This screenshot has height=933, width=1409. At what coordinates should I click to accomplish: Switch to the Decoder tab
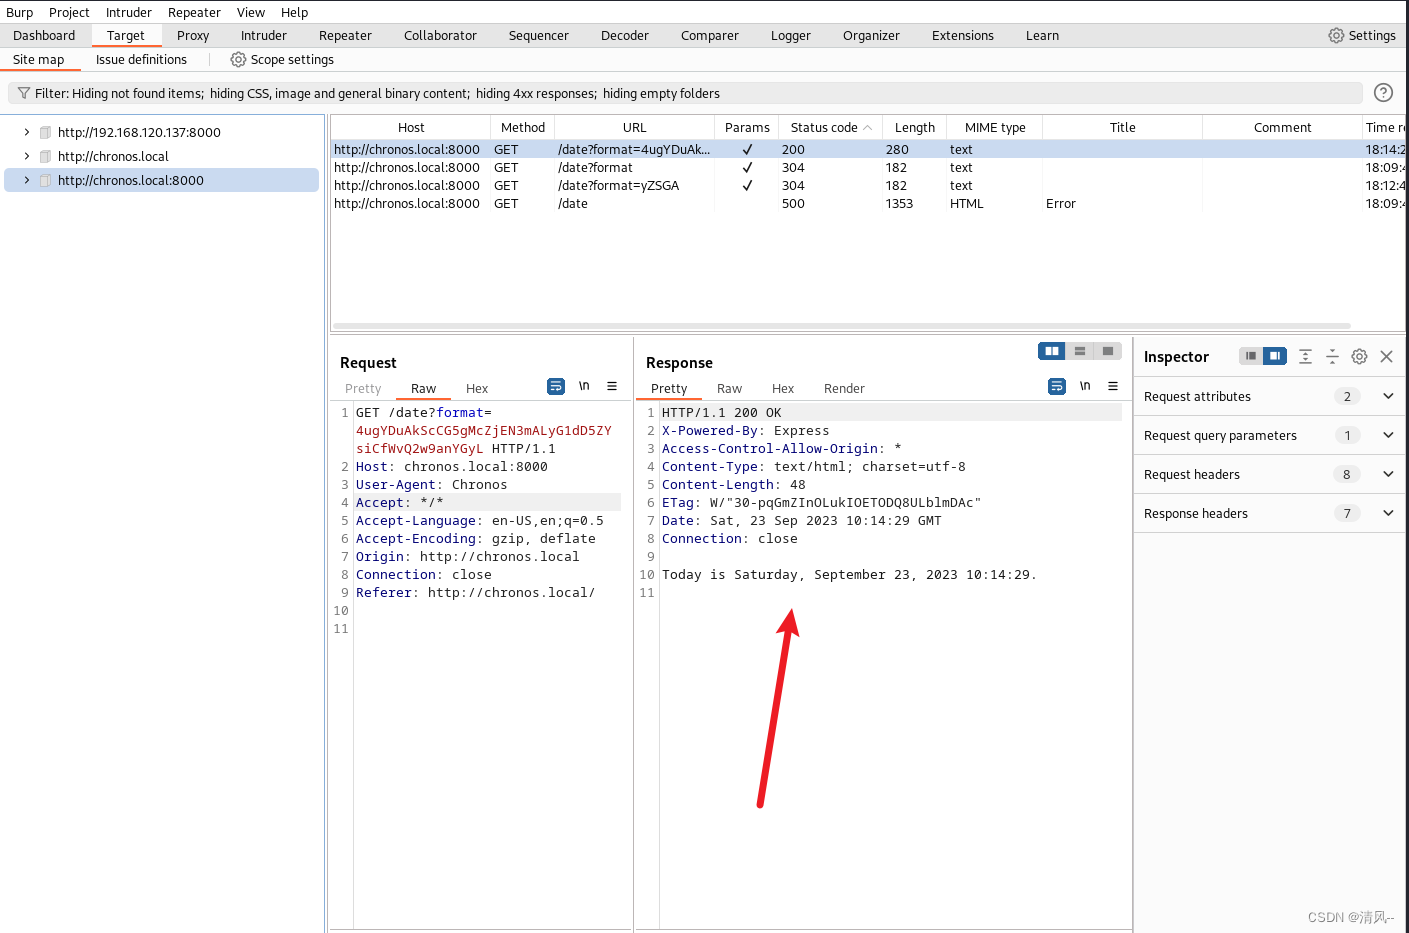click(x=625, y=35)
